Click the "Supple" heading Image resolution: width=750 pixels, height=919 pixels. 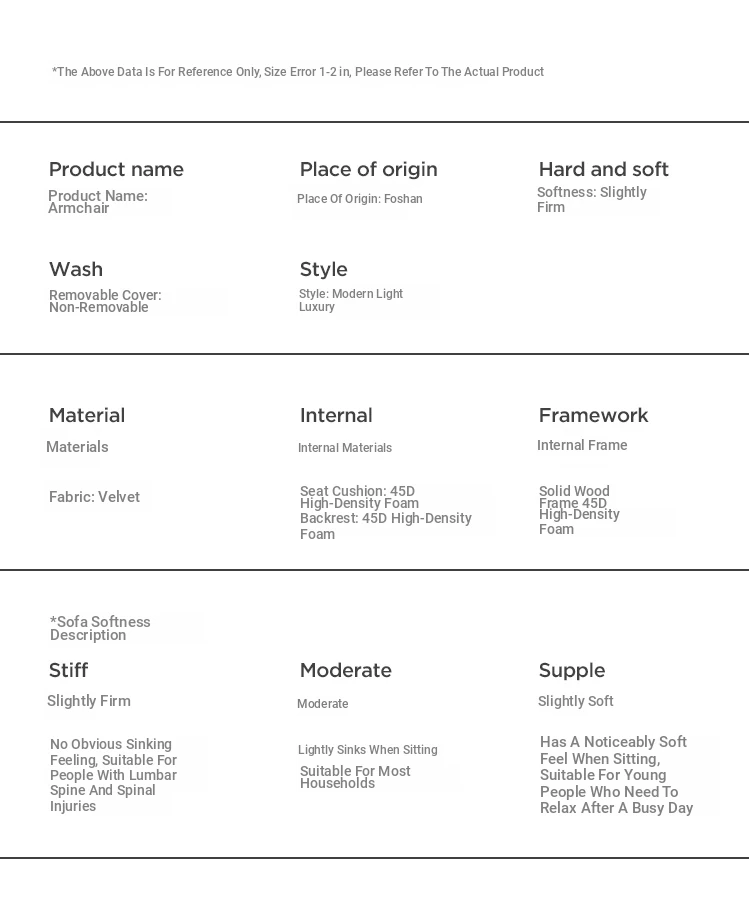[x=571, y=670]
